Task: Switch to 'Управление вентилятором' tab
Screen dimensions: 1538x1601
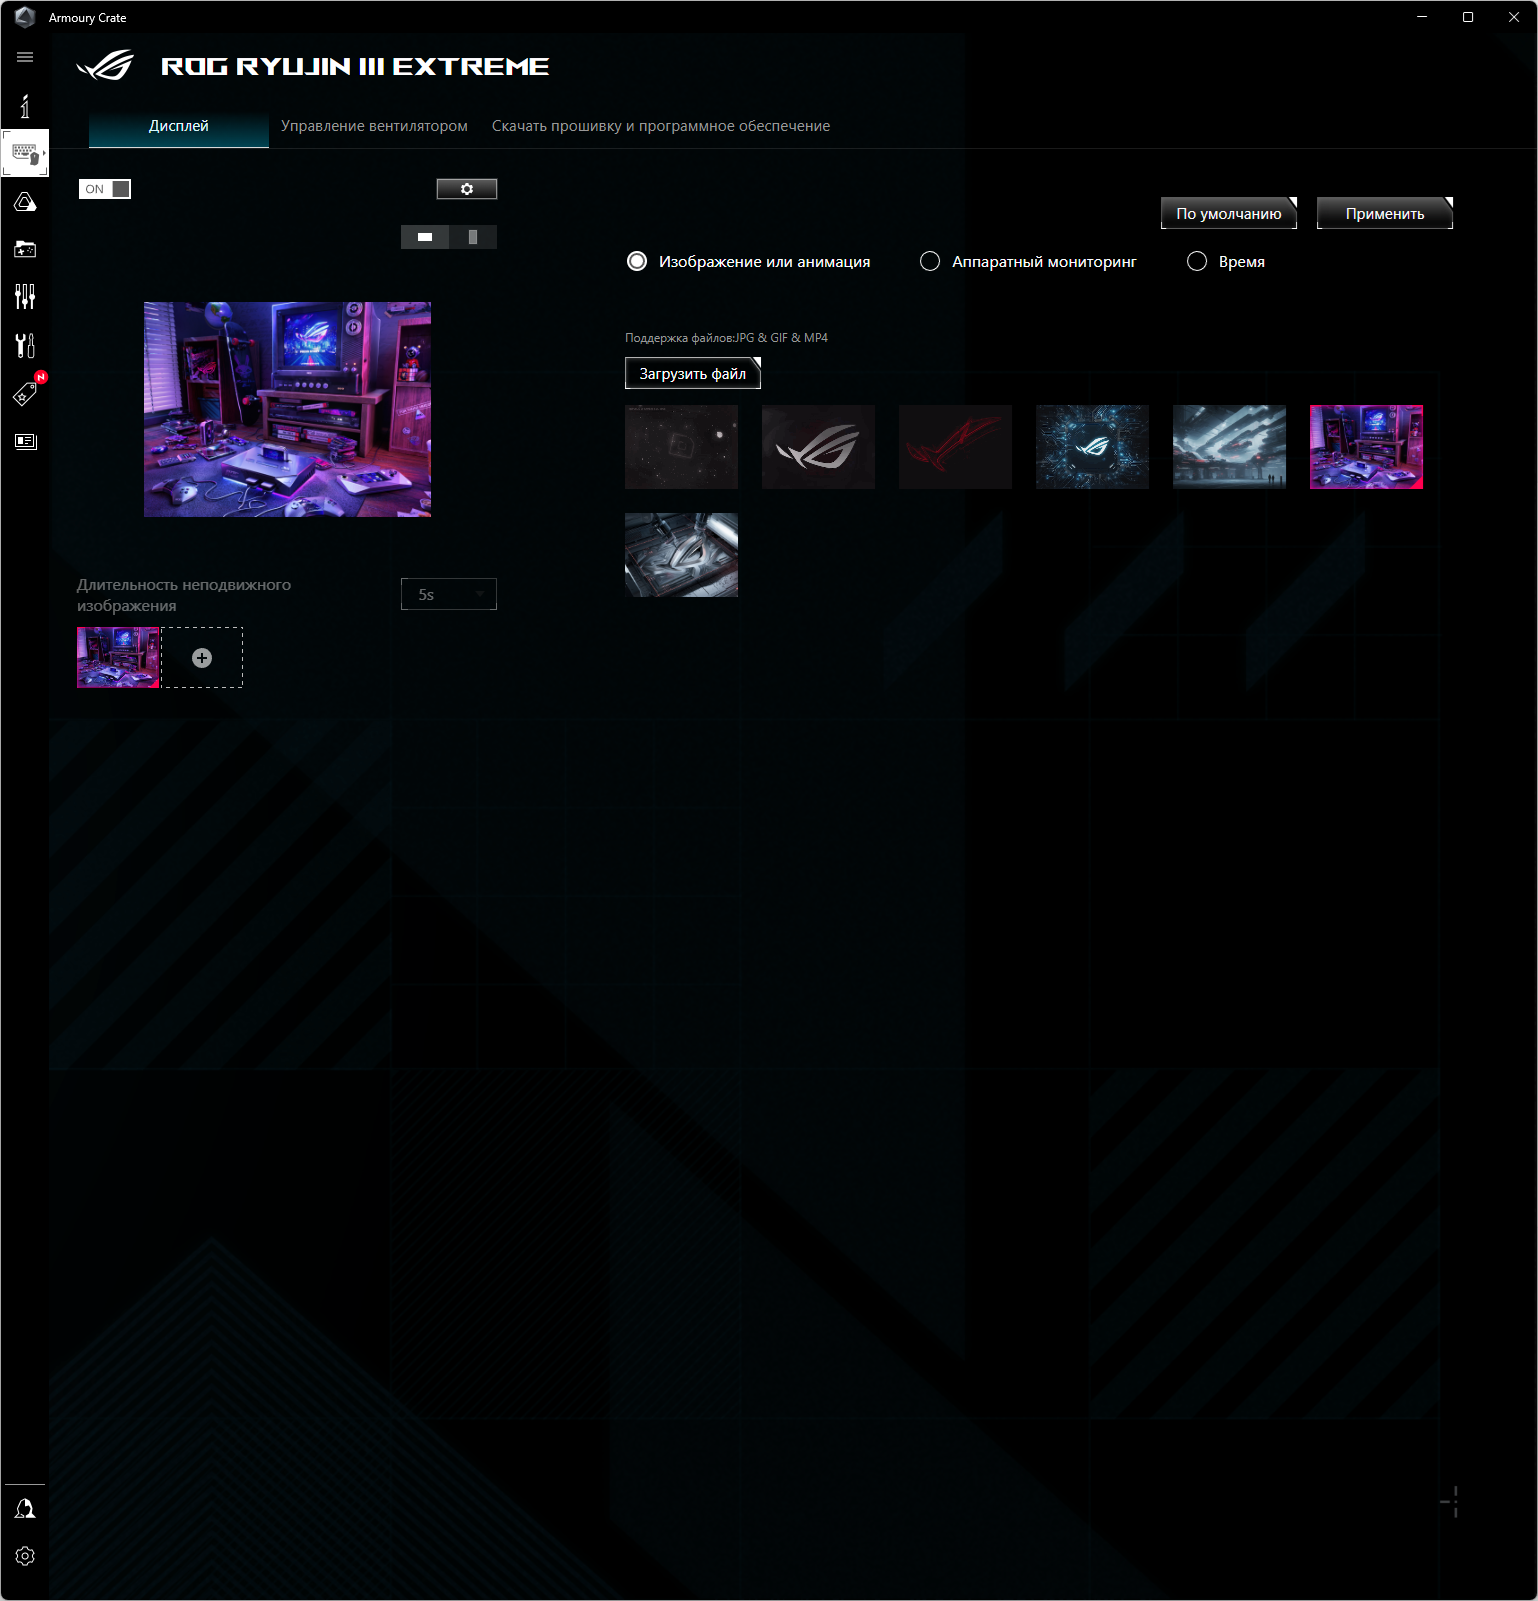Action: (x=374, y=126)
